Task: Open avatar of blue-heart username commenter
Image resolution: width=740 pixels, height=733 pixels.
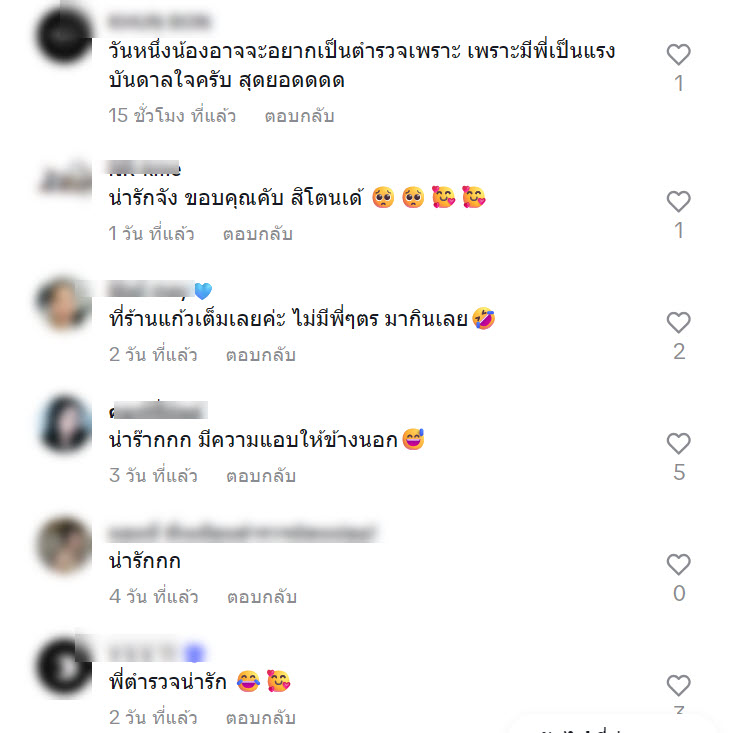Action: pyautogui.click(x=65, y=303)
